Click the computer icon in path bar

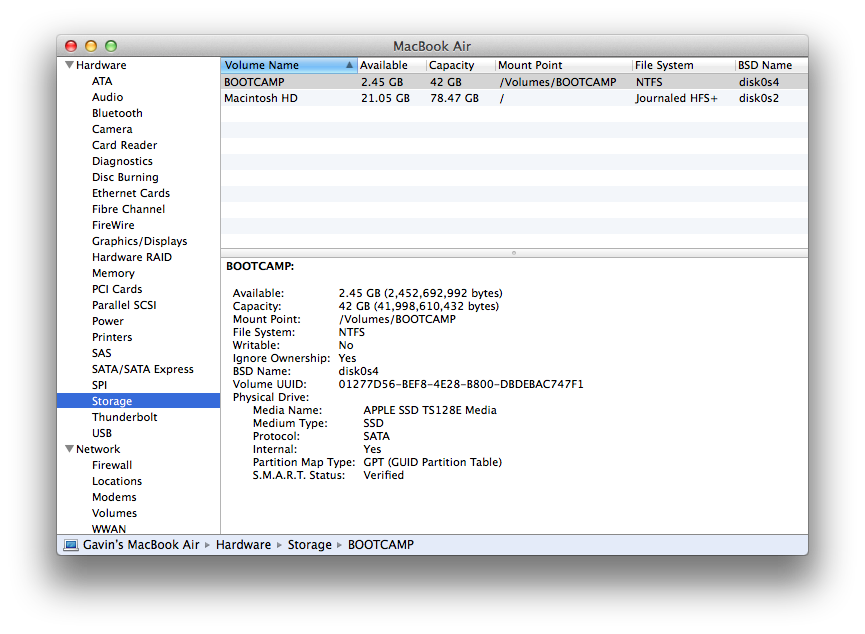[x=71, y=545]
